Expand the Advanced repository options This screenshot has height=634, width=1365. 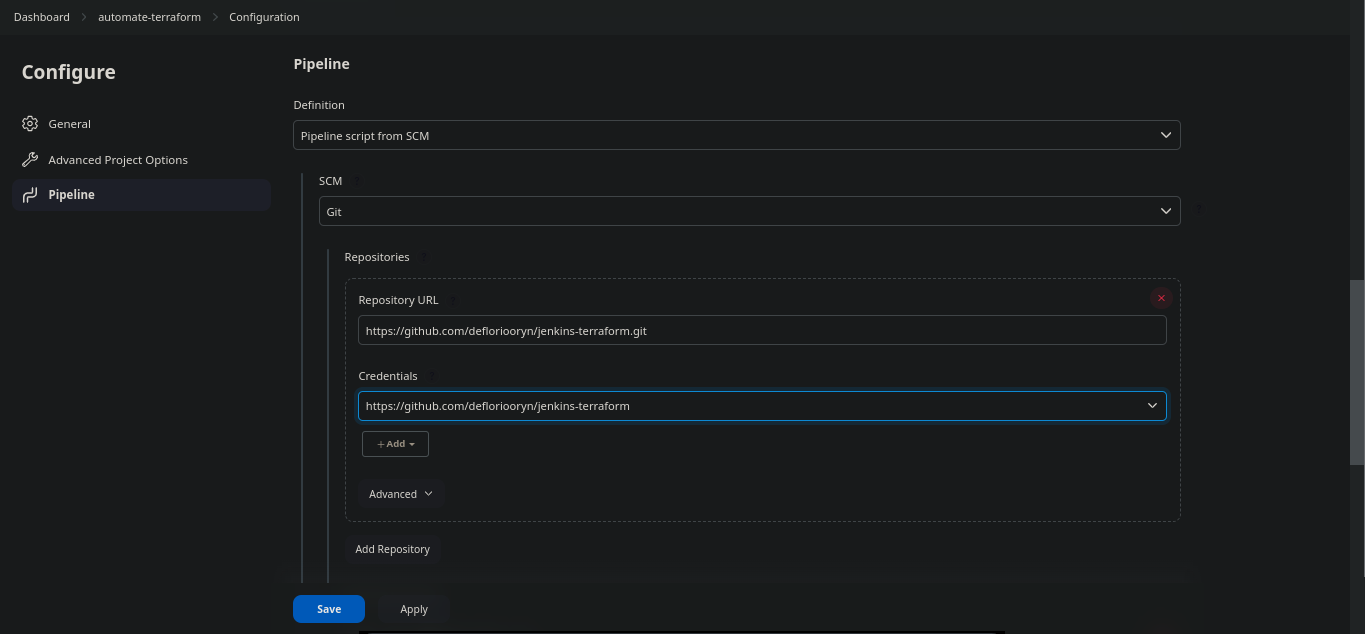400,494
